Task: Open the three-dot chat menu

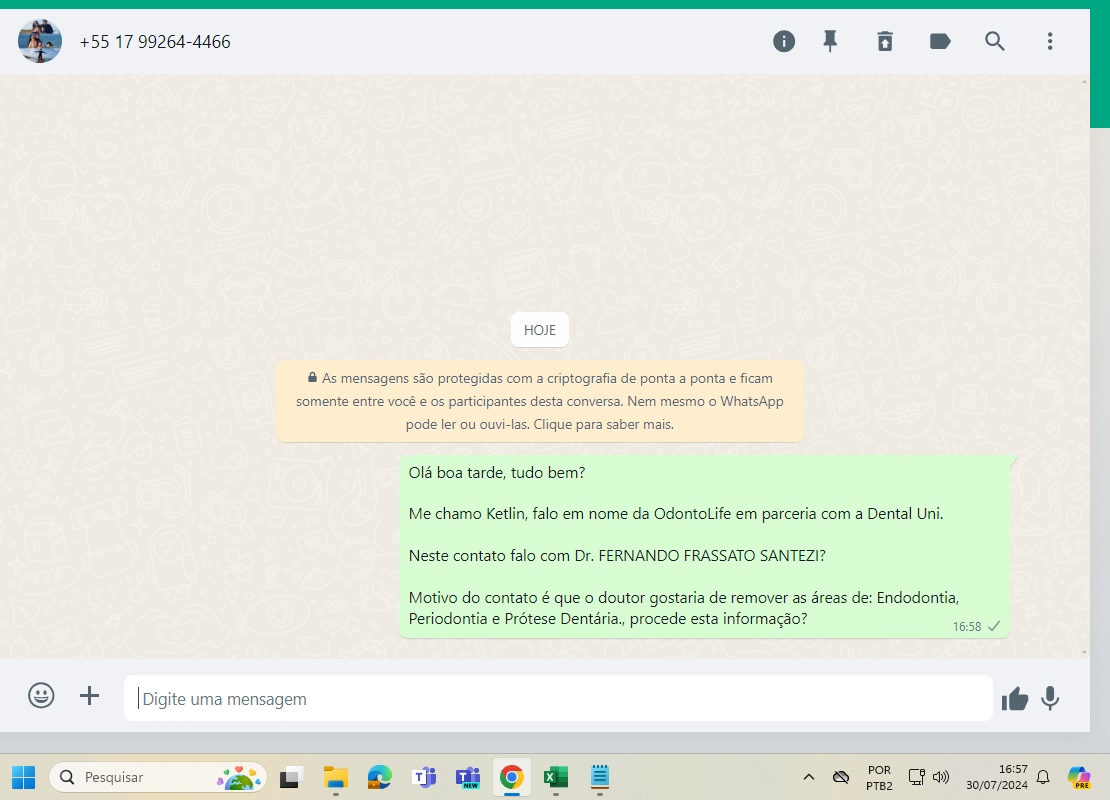Action: (x=1050, y=42)
